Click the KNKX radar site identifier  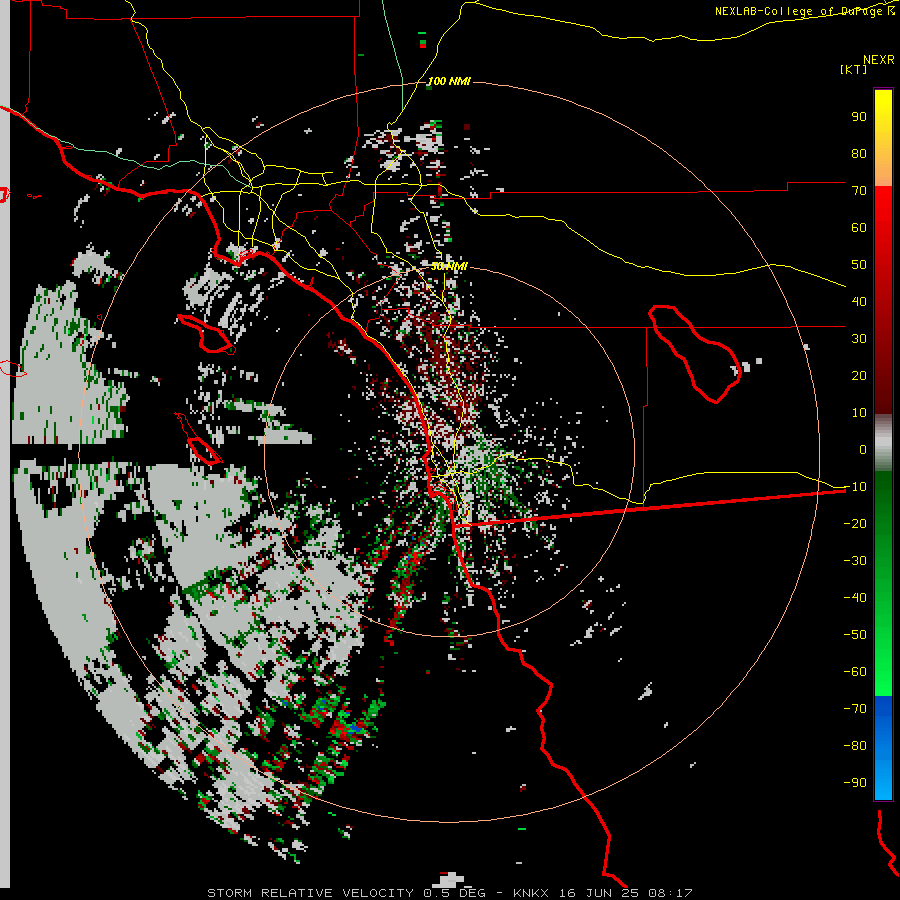530,893
